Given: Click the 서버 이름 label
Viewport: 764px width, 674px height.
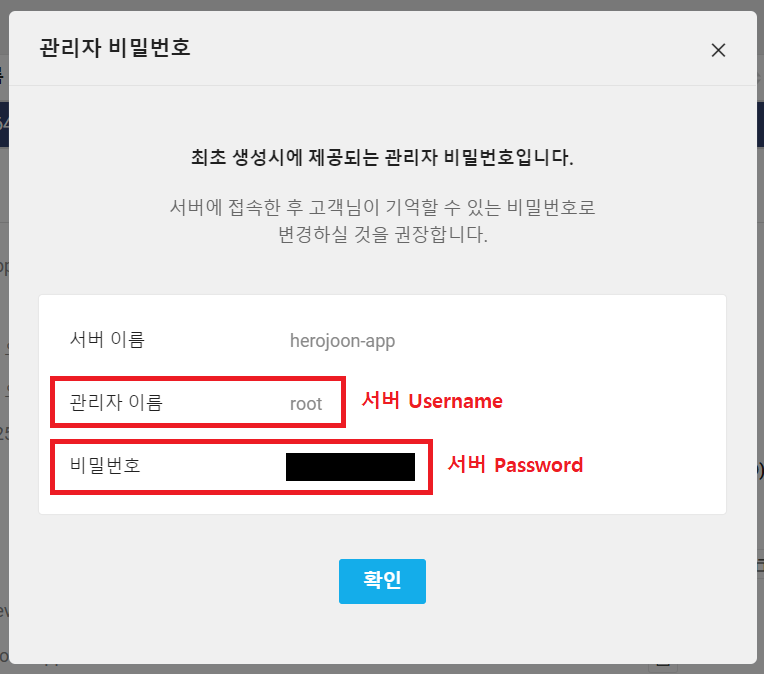Looking at the screenshot, I should 107,339.
